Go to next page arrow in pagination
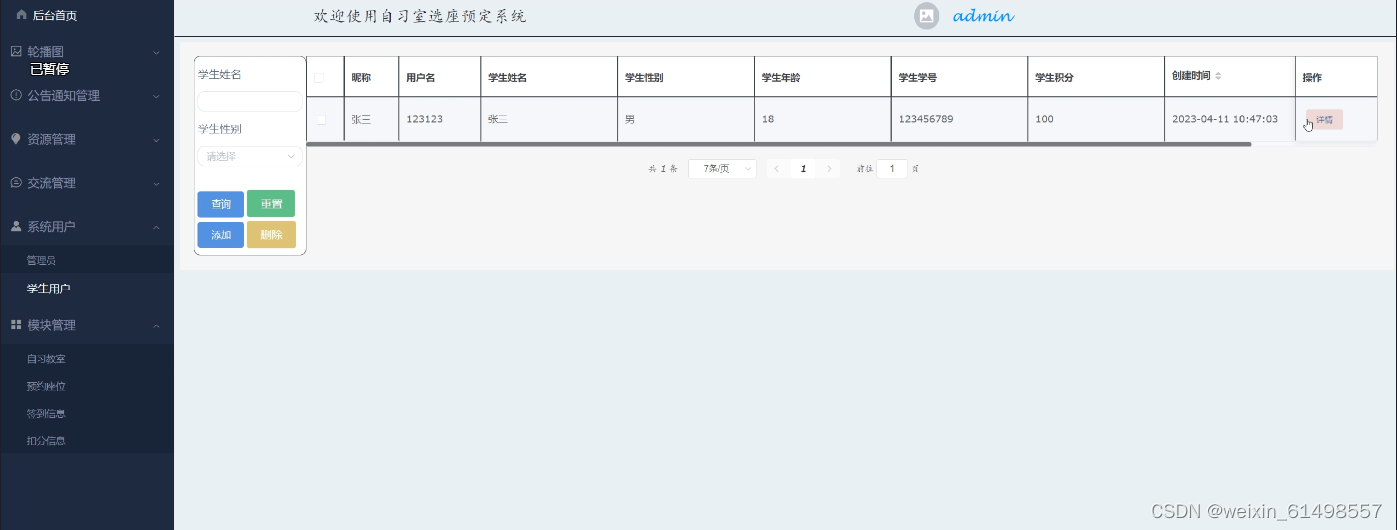The height and width of the screenshot is (530, 1397). coord(830,169)
